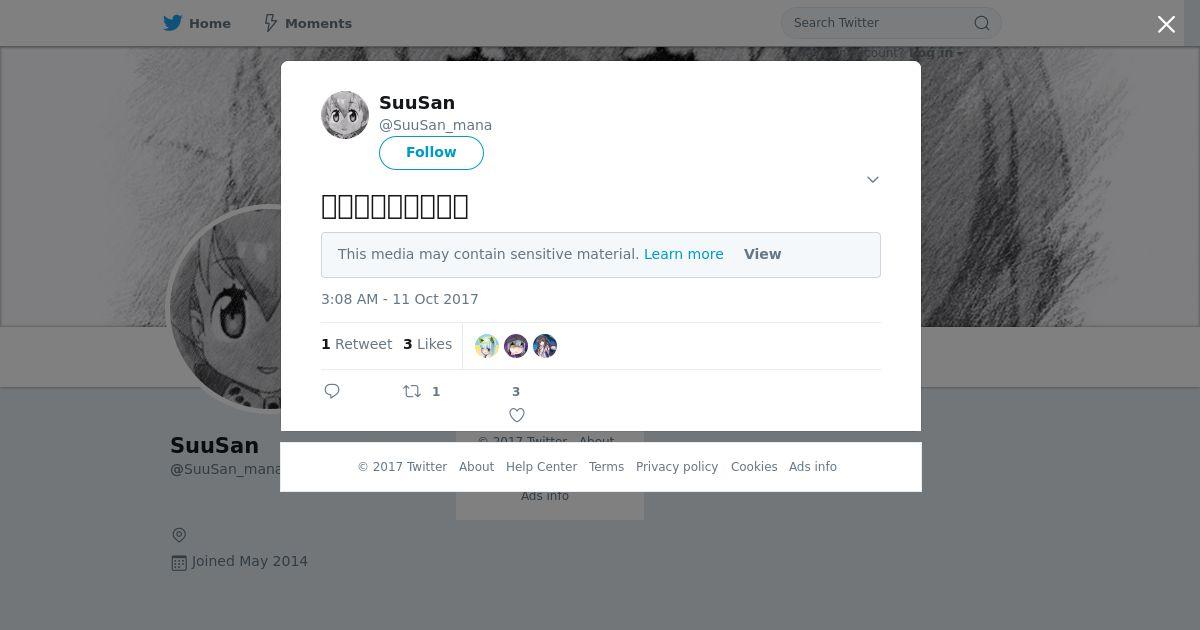Viewport: 1200px width, 630px height.
Task: View second liker's avatar
Action: pyautogui.click(x=516, y=346)
